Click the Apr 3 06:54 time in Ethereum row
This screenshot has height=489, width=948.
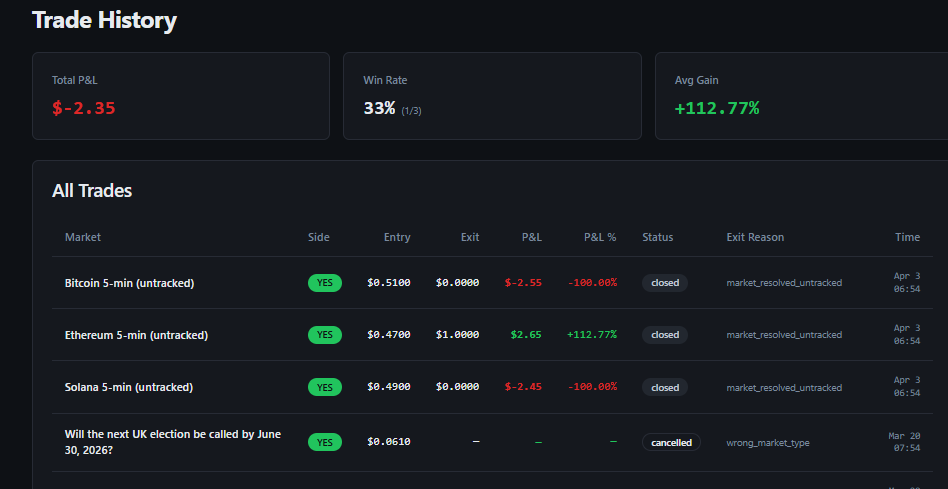click(x=907, y=335)
